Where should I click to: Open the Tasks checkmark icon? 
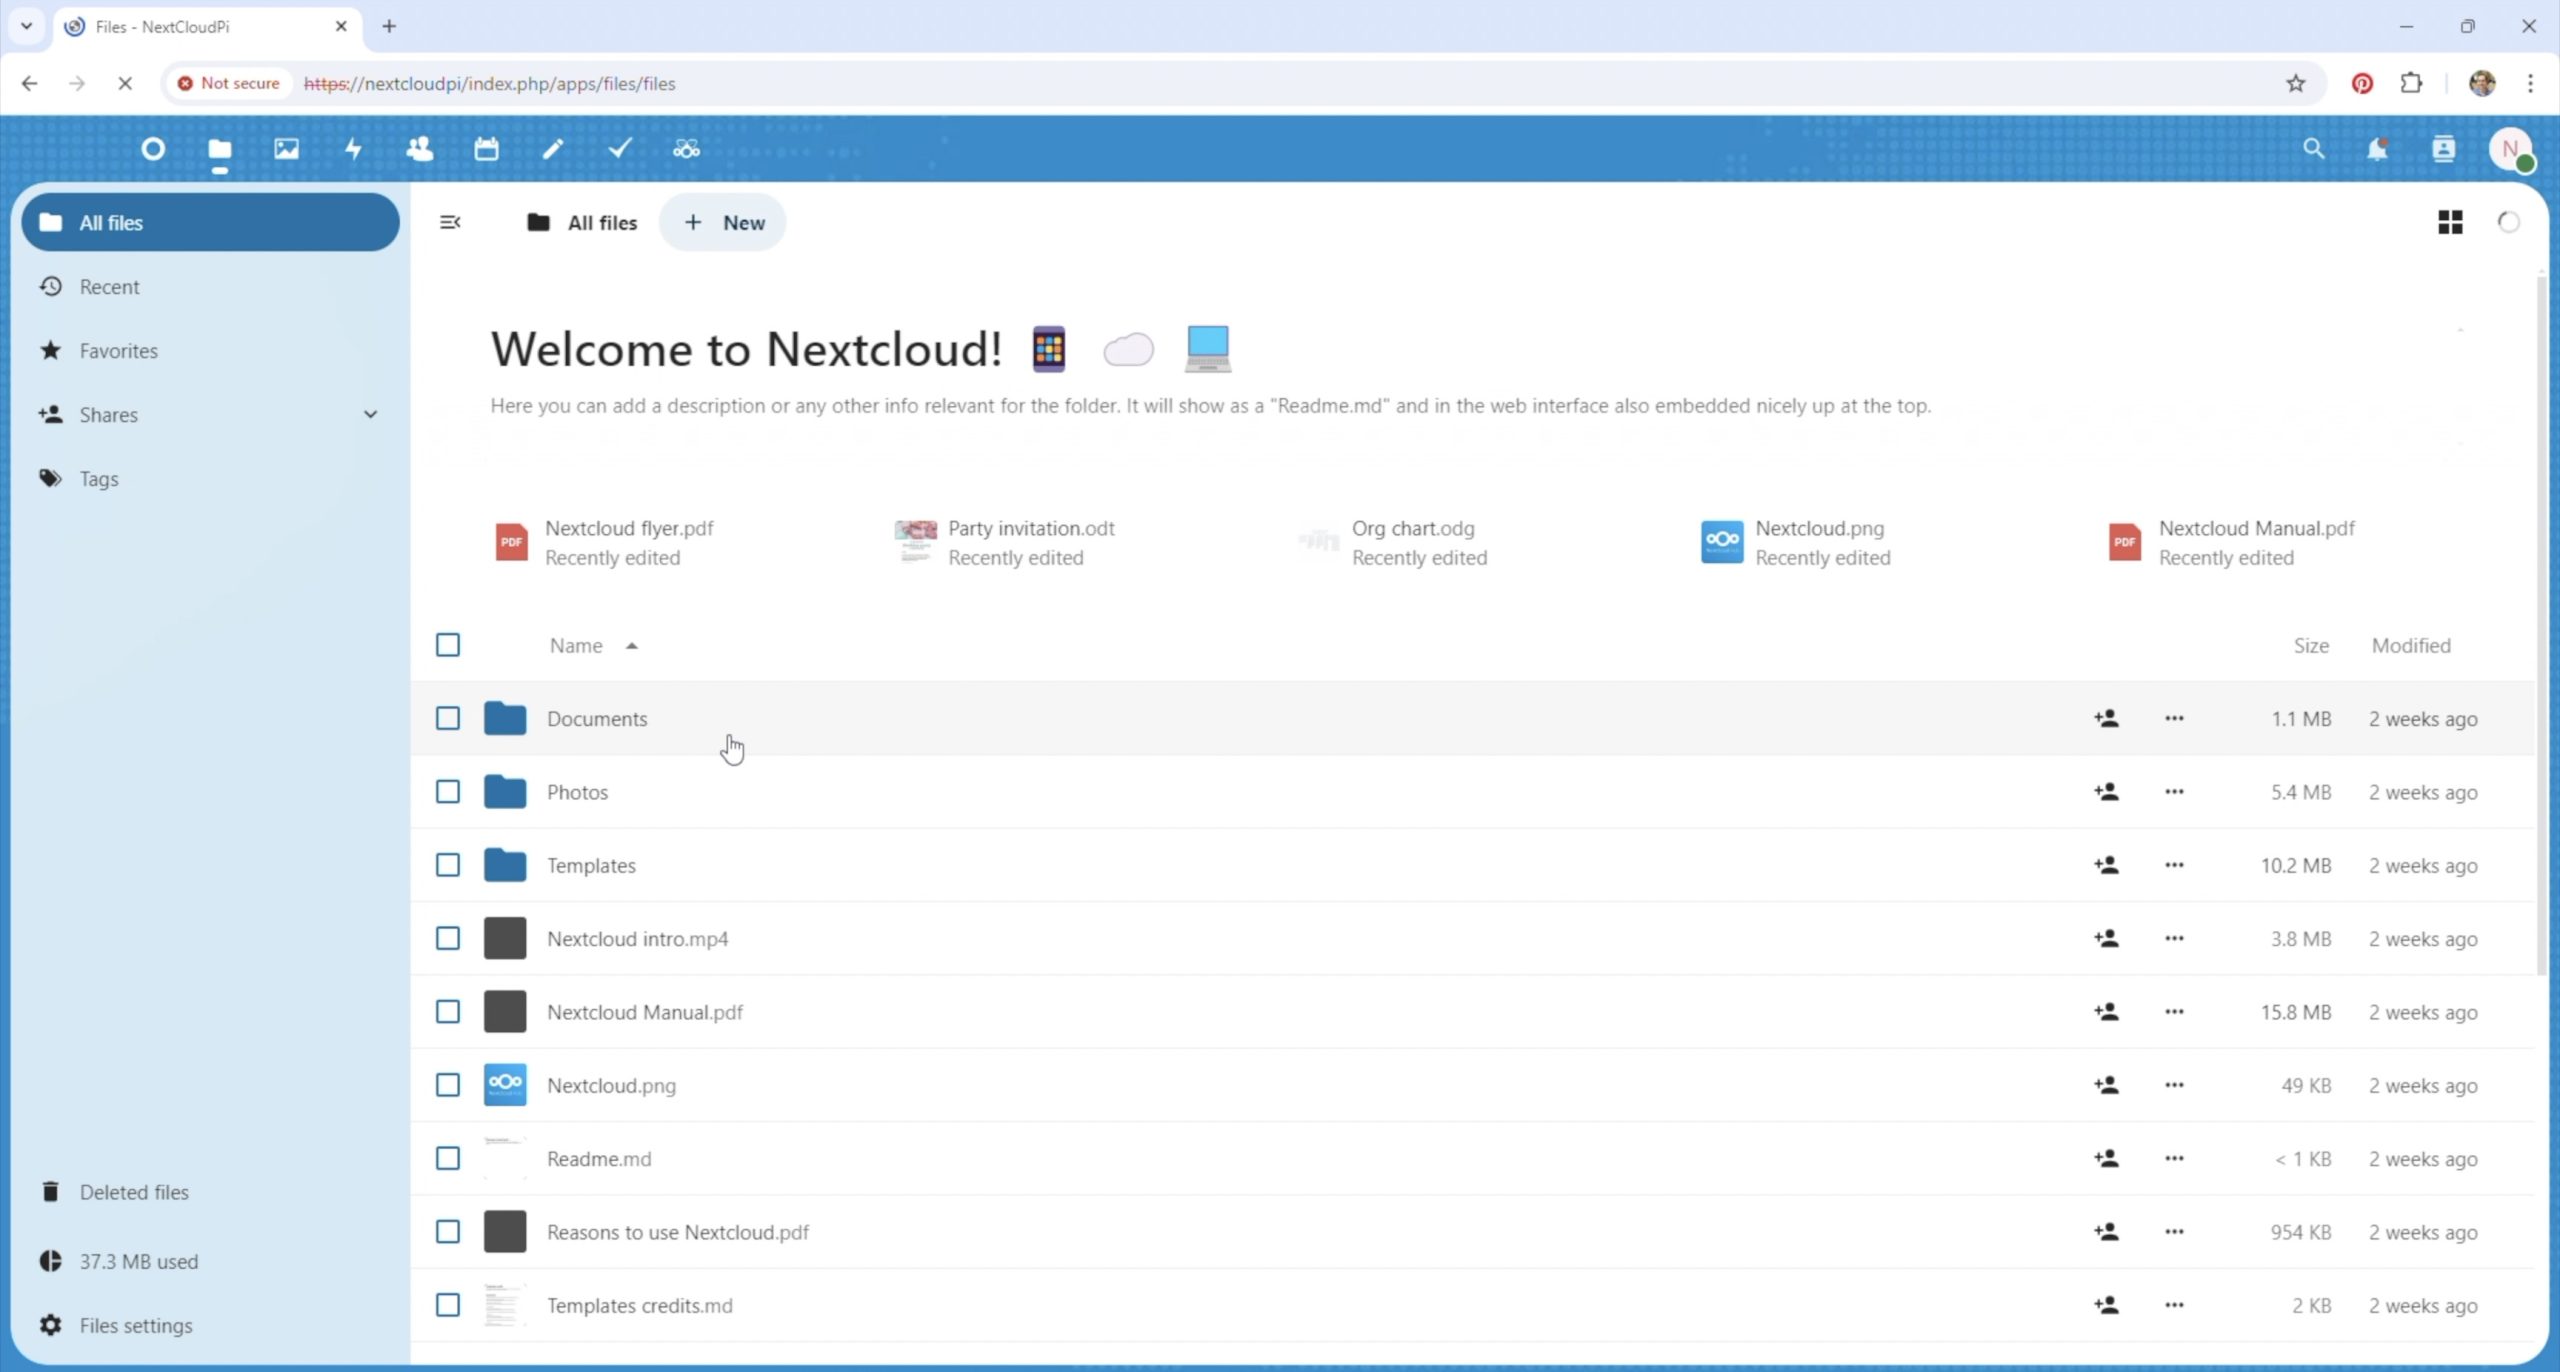point(620,149)
